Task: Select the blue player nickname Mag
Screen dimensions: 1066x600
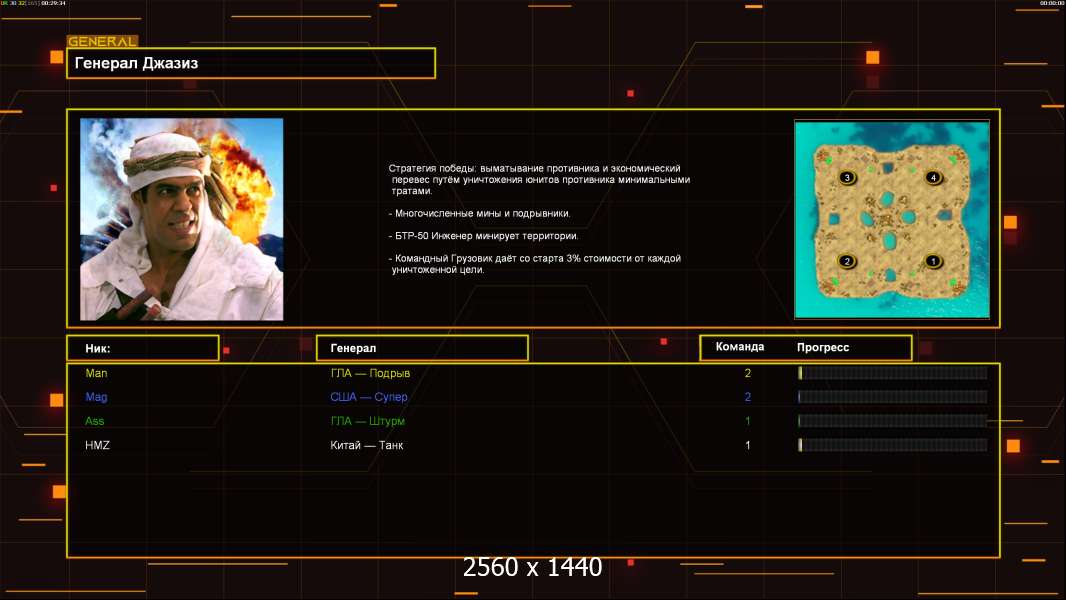Action: [x=96, y=397]
